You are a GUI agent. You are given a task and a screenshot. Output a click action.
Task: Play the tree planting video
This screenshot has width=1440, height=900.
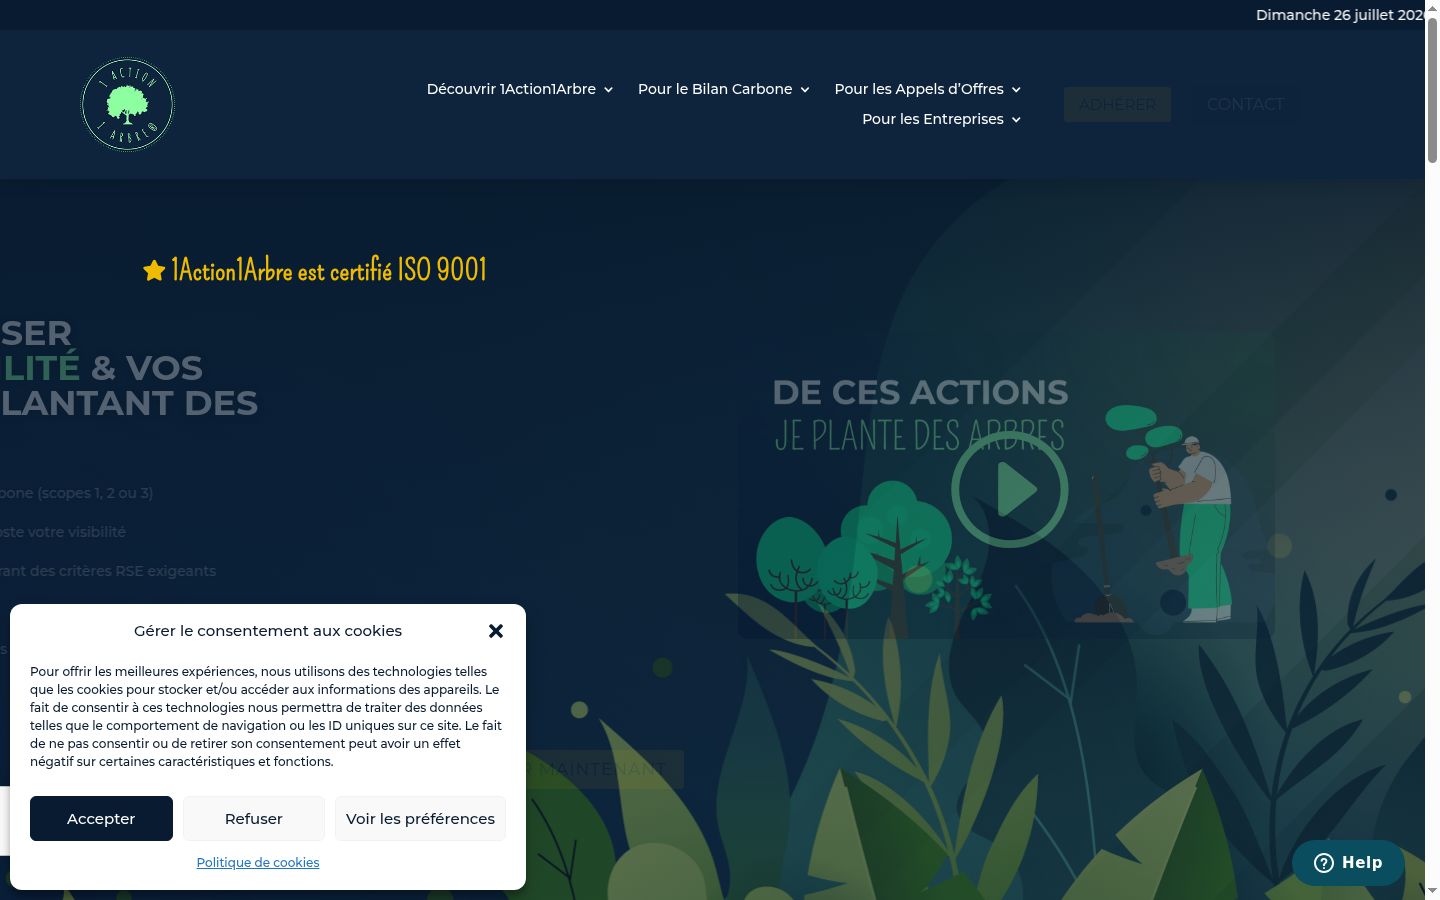pyautogui.click(x=1010, y=490)
